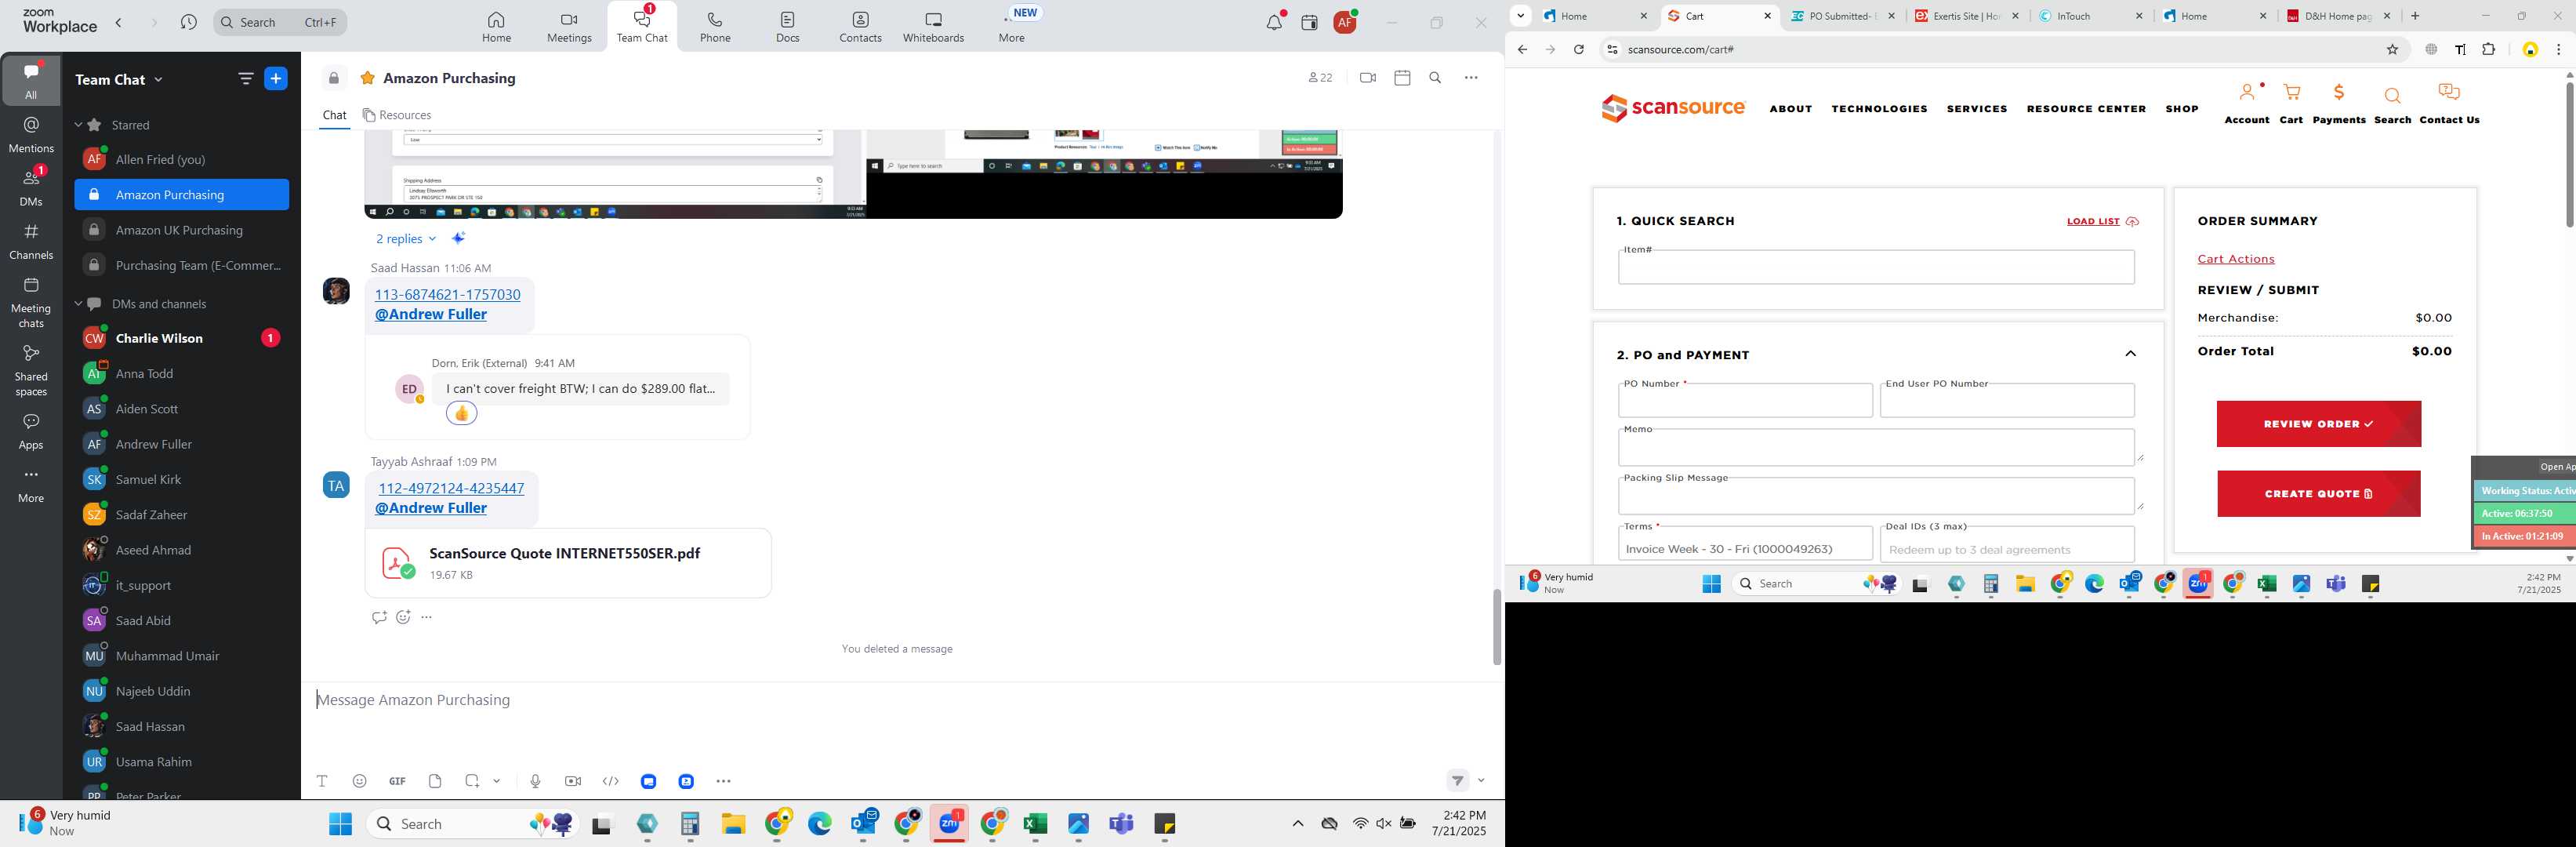The height and width of the screenshot is (847, 2576).
Task: View the 22 channel members
Action: coord(1320,78)
